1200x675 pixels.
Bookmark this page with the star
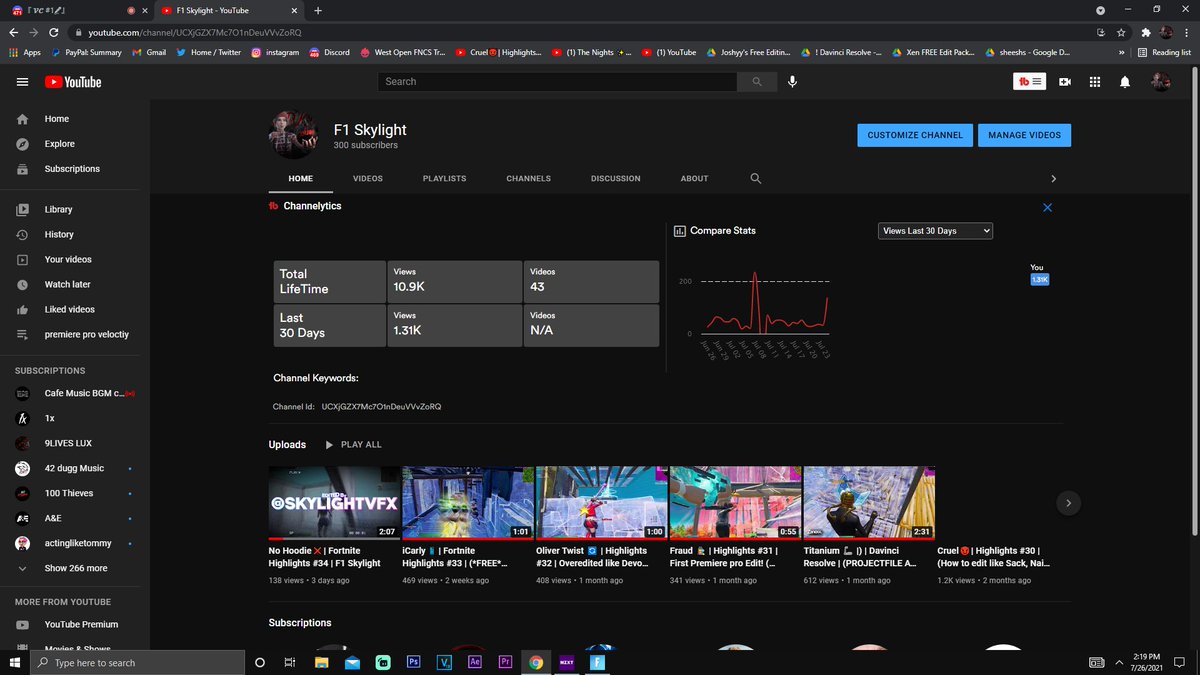[1122, 33]
